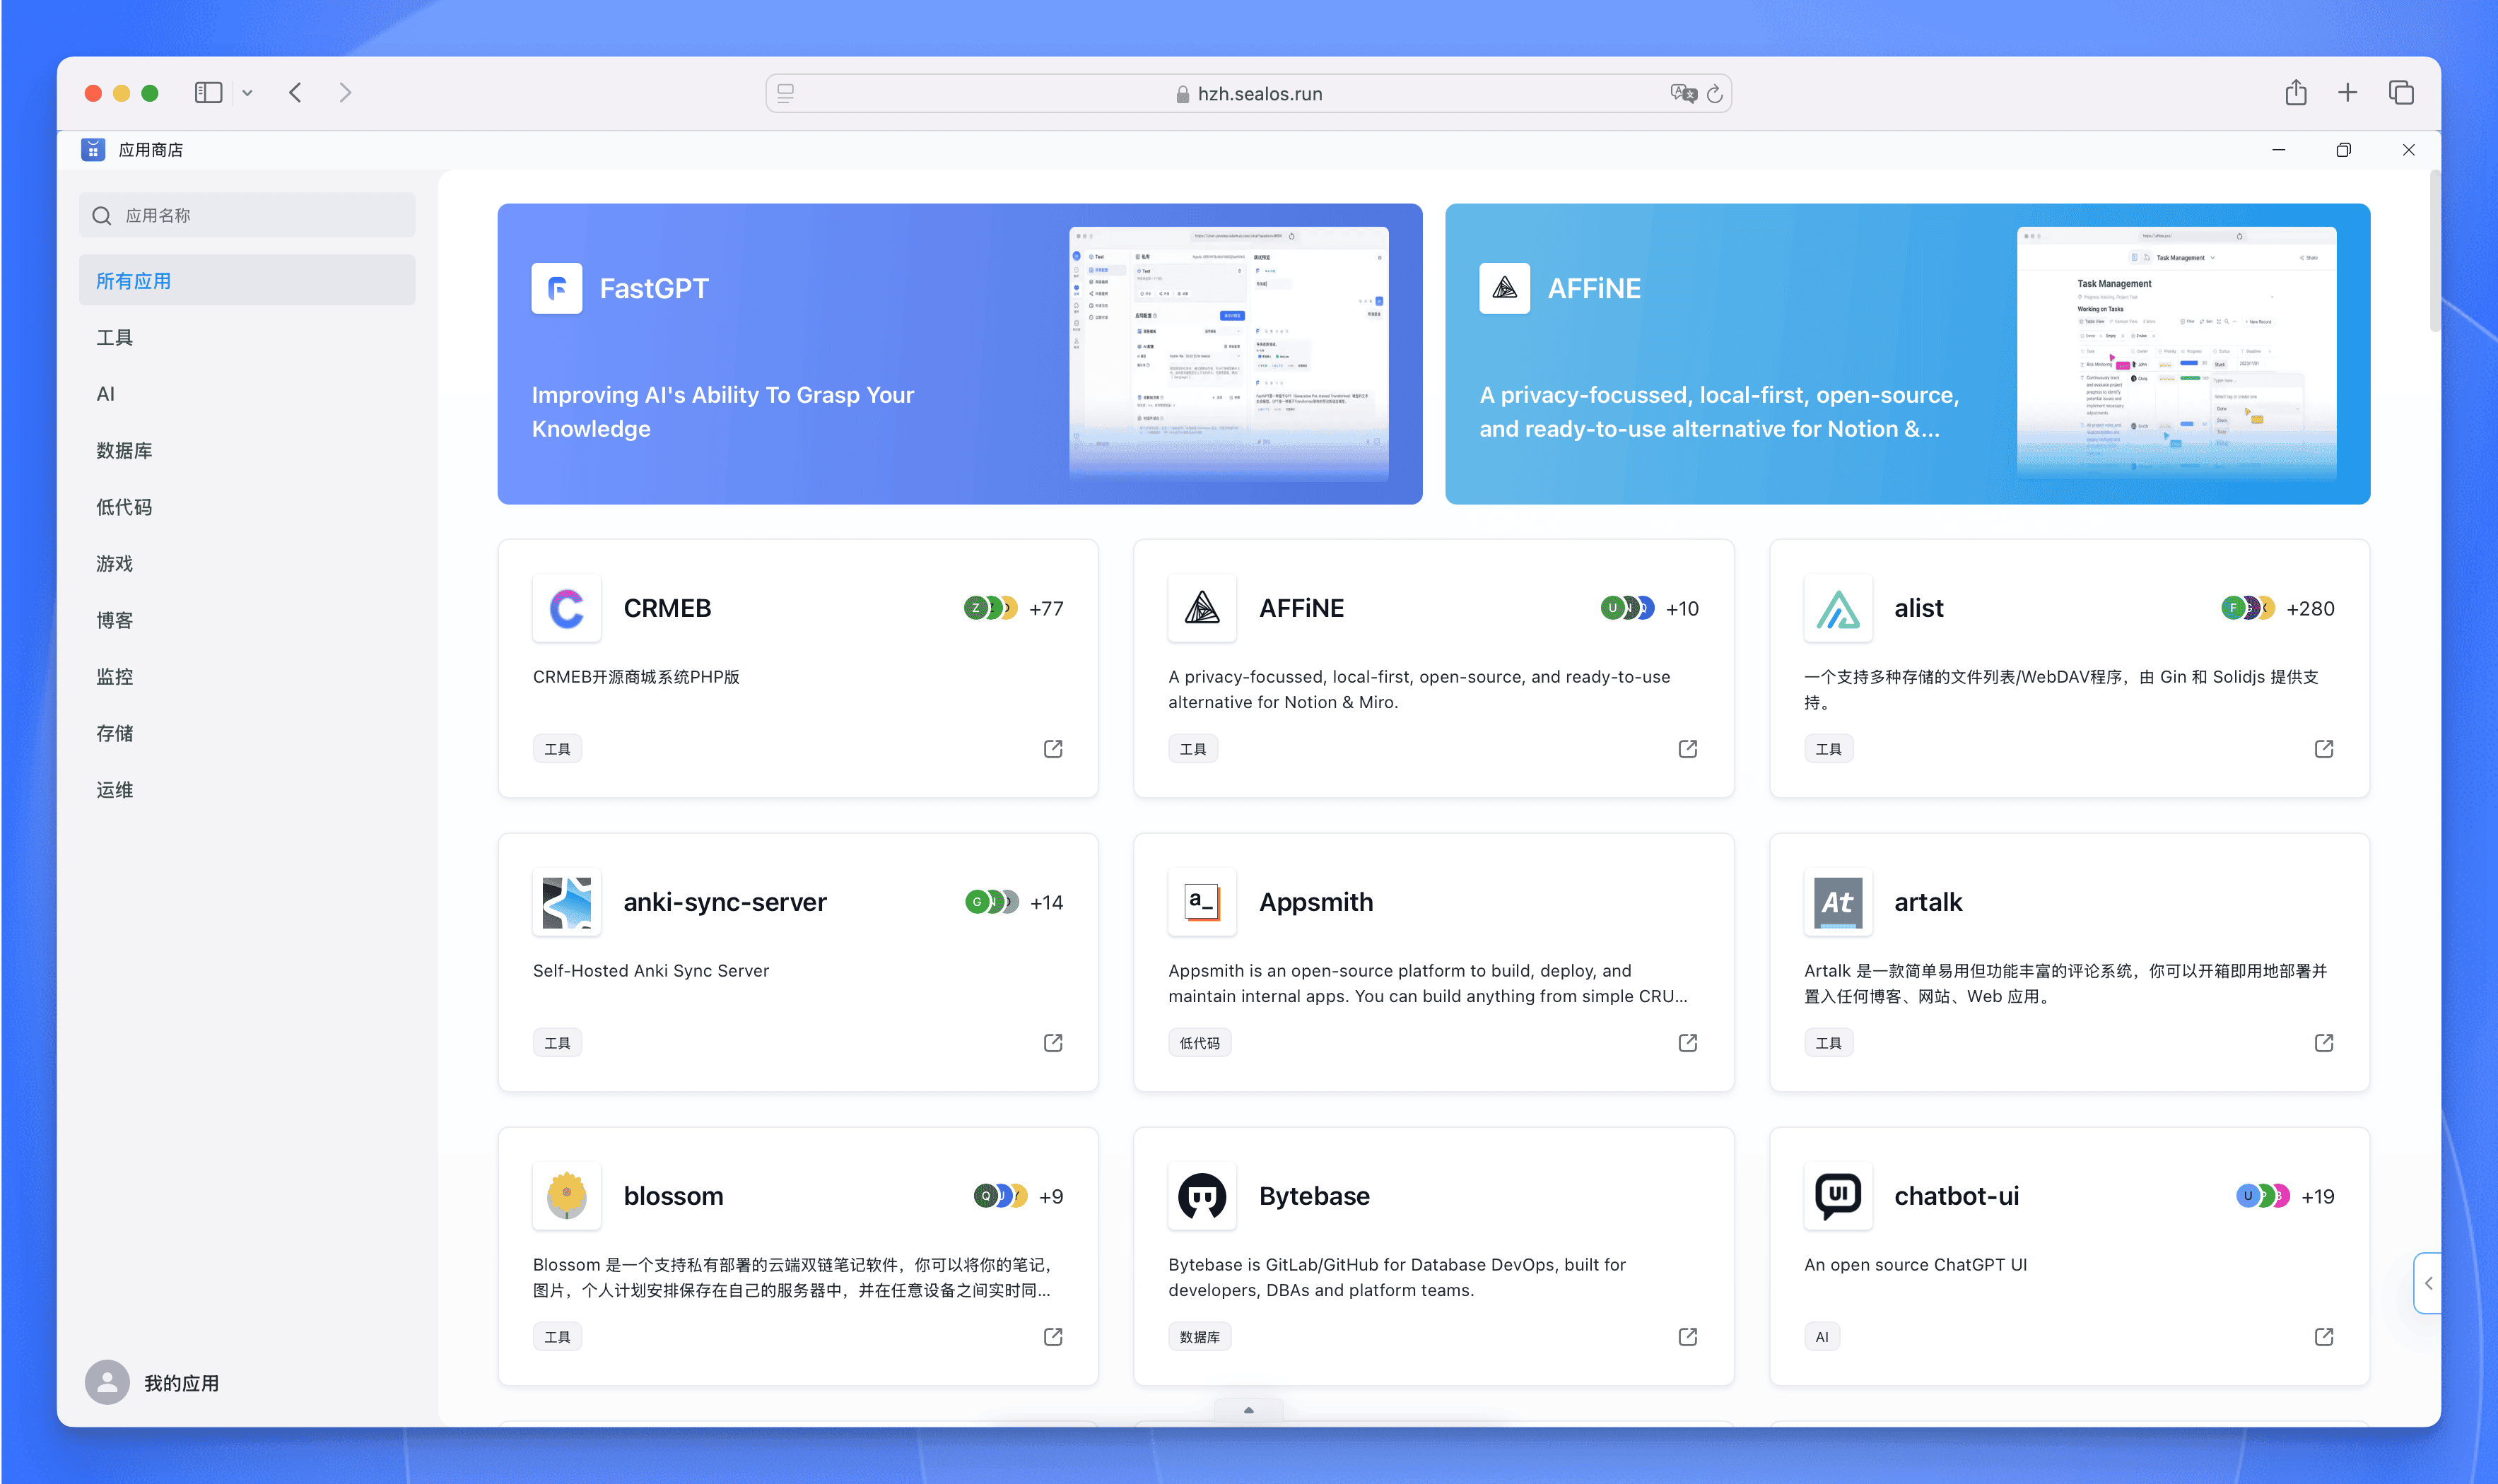Open the FastGPT featured banner
Image resolution: width=2498 pixels, height=1484 pixels.
[959, 354]
